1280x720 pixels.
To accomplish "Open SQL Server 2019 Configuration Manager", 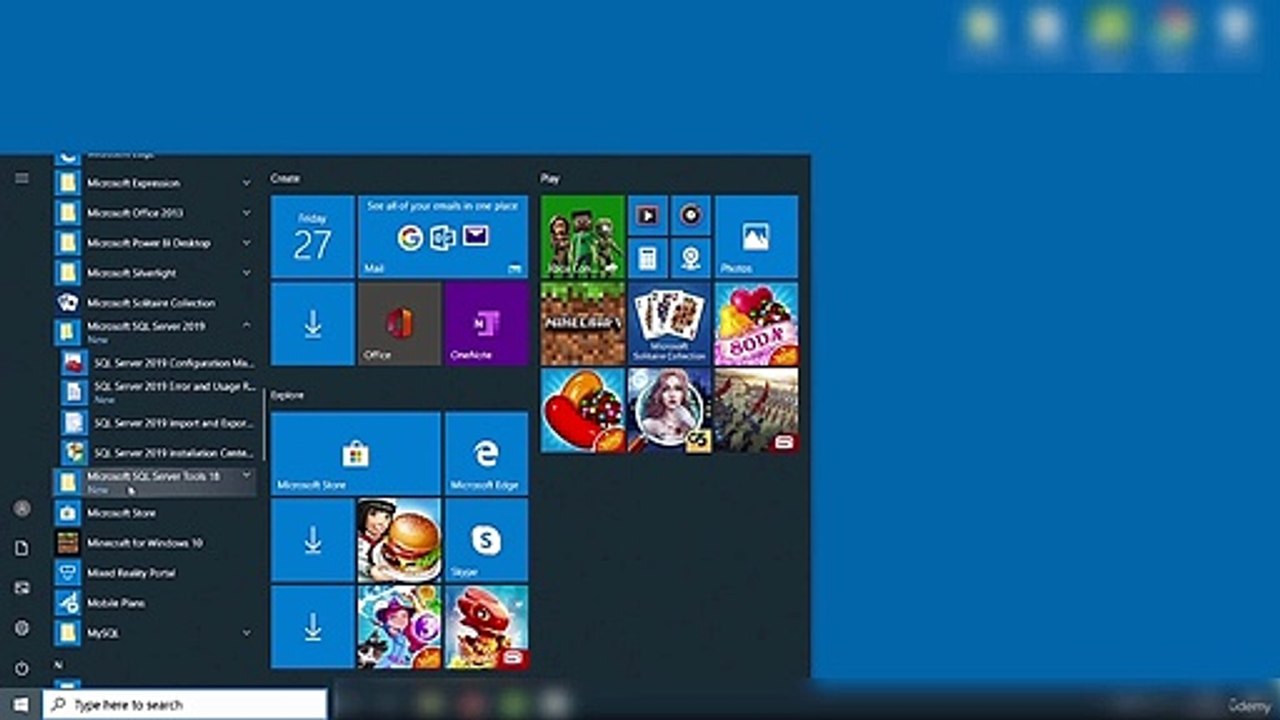I will tap(157, 362).
